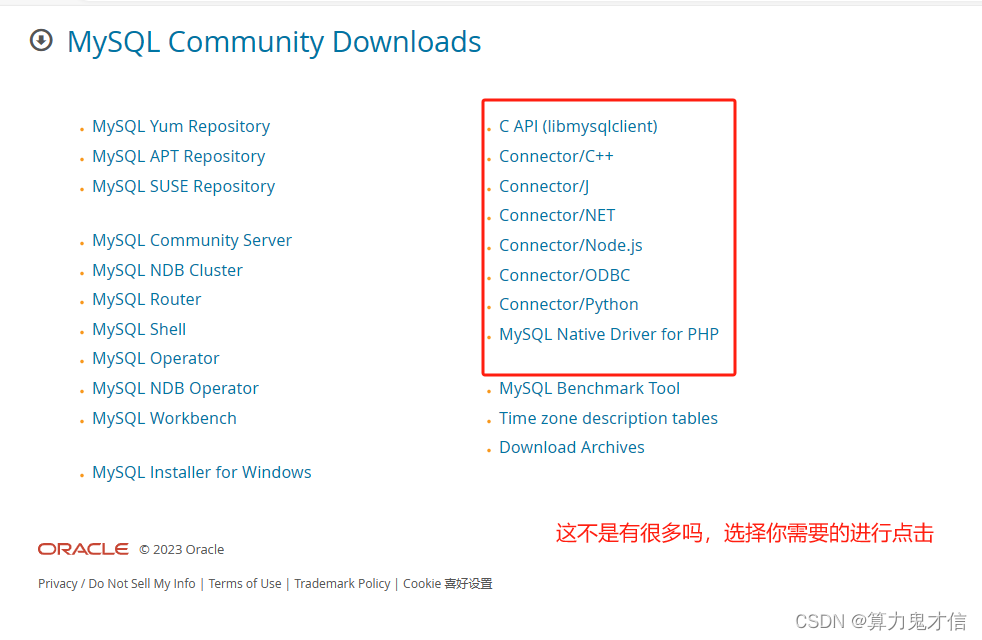
Task: Click MySQL Workbench download link
Action: tap(164, 418)
